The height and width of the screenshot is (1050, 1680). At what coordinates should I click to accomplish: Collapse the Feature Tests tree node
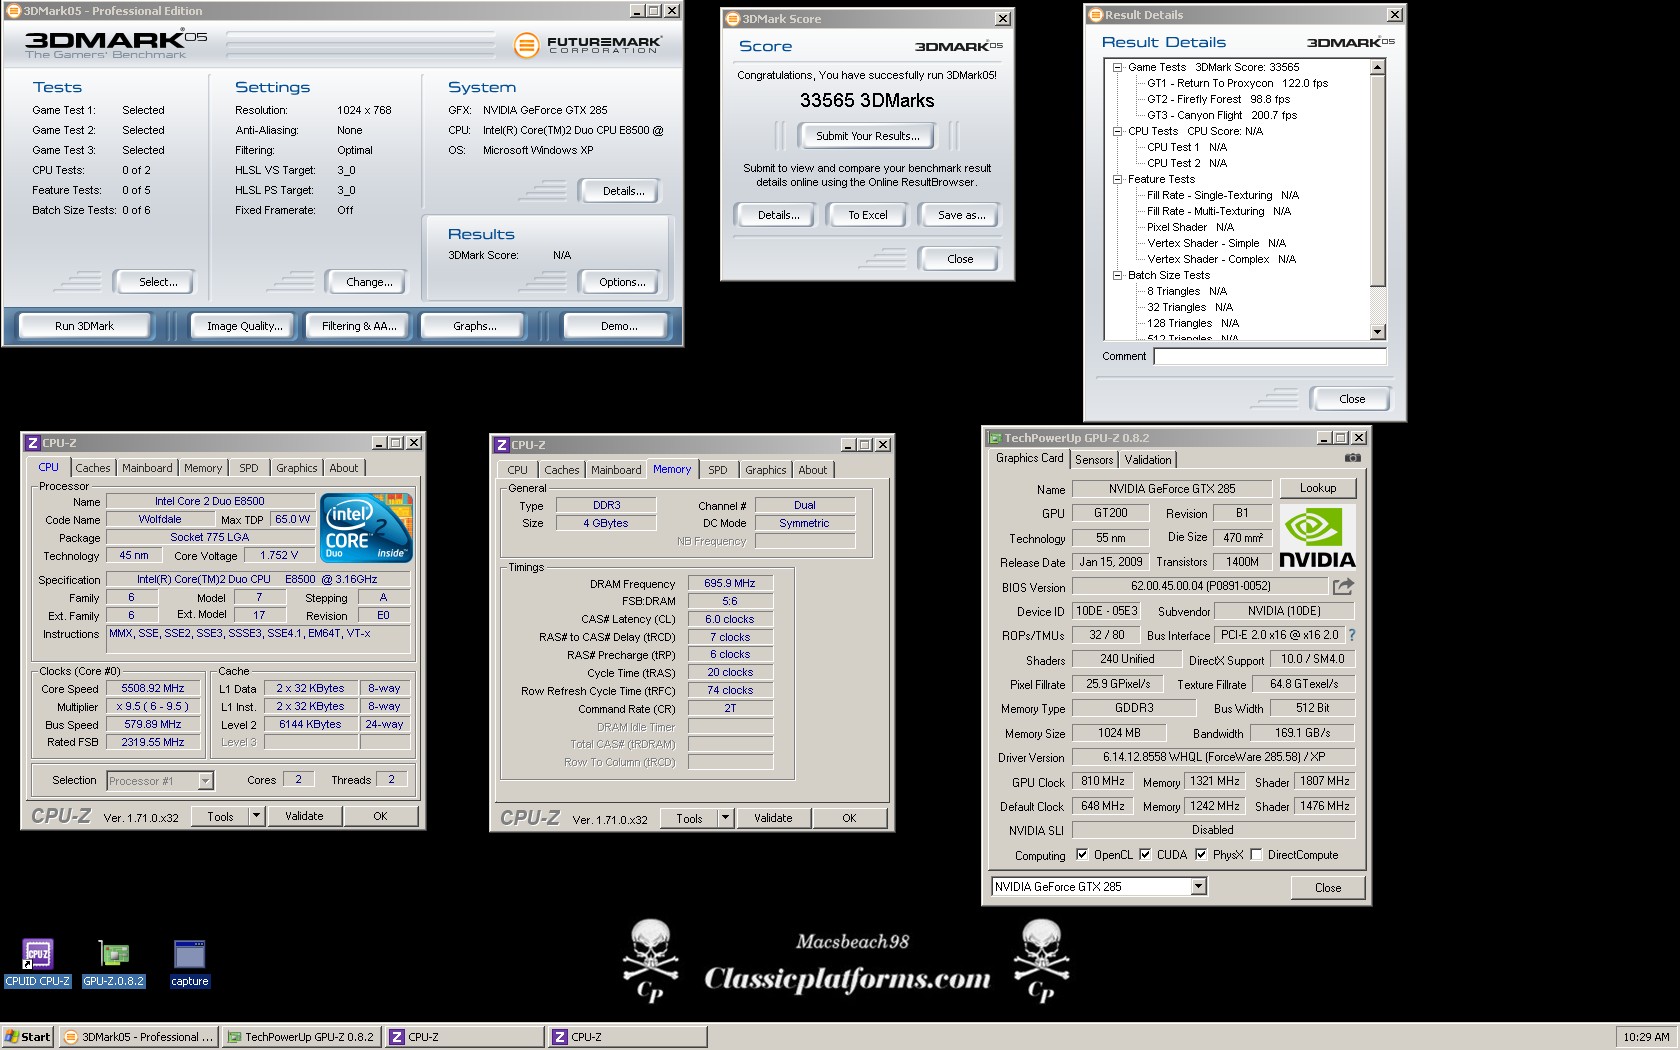coord(1117,179)
